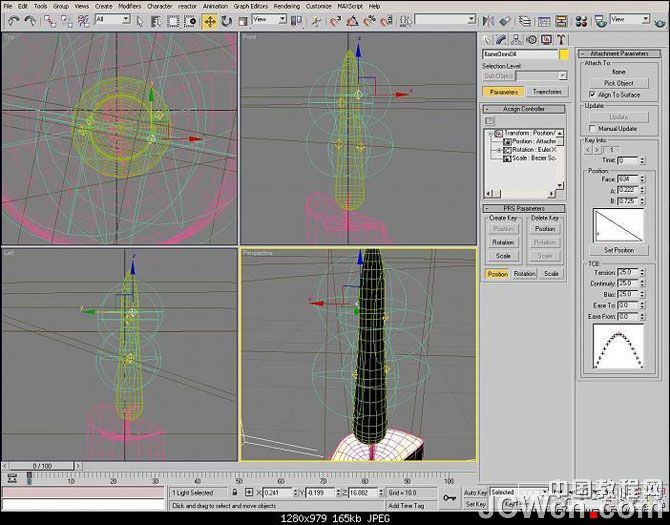Toggle the Spinner Snap icon
Viewport: 670px width, 525px height.
click(386, 21)
